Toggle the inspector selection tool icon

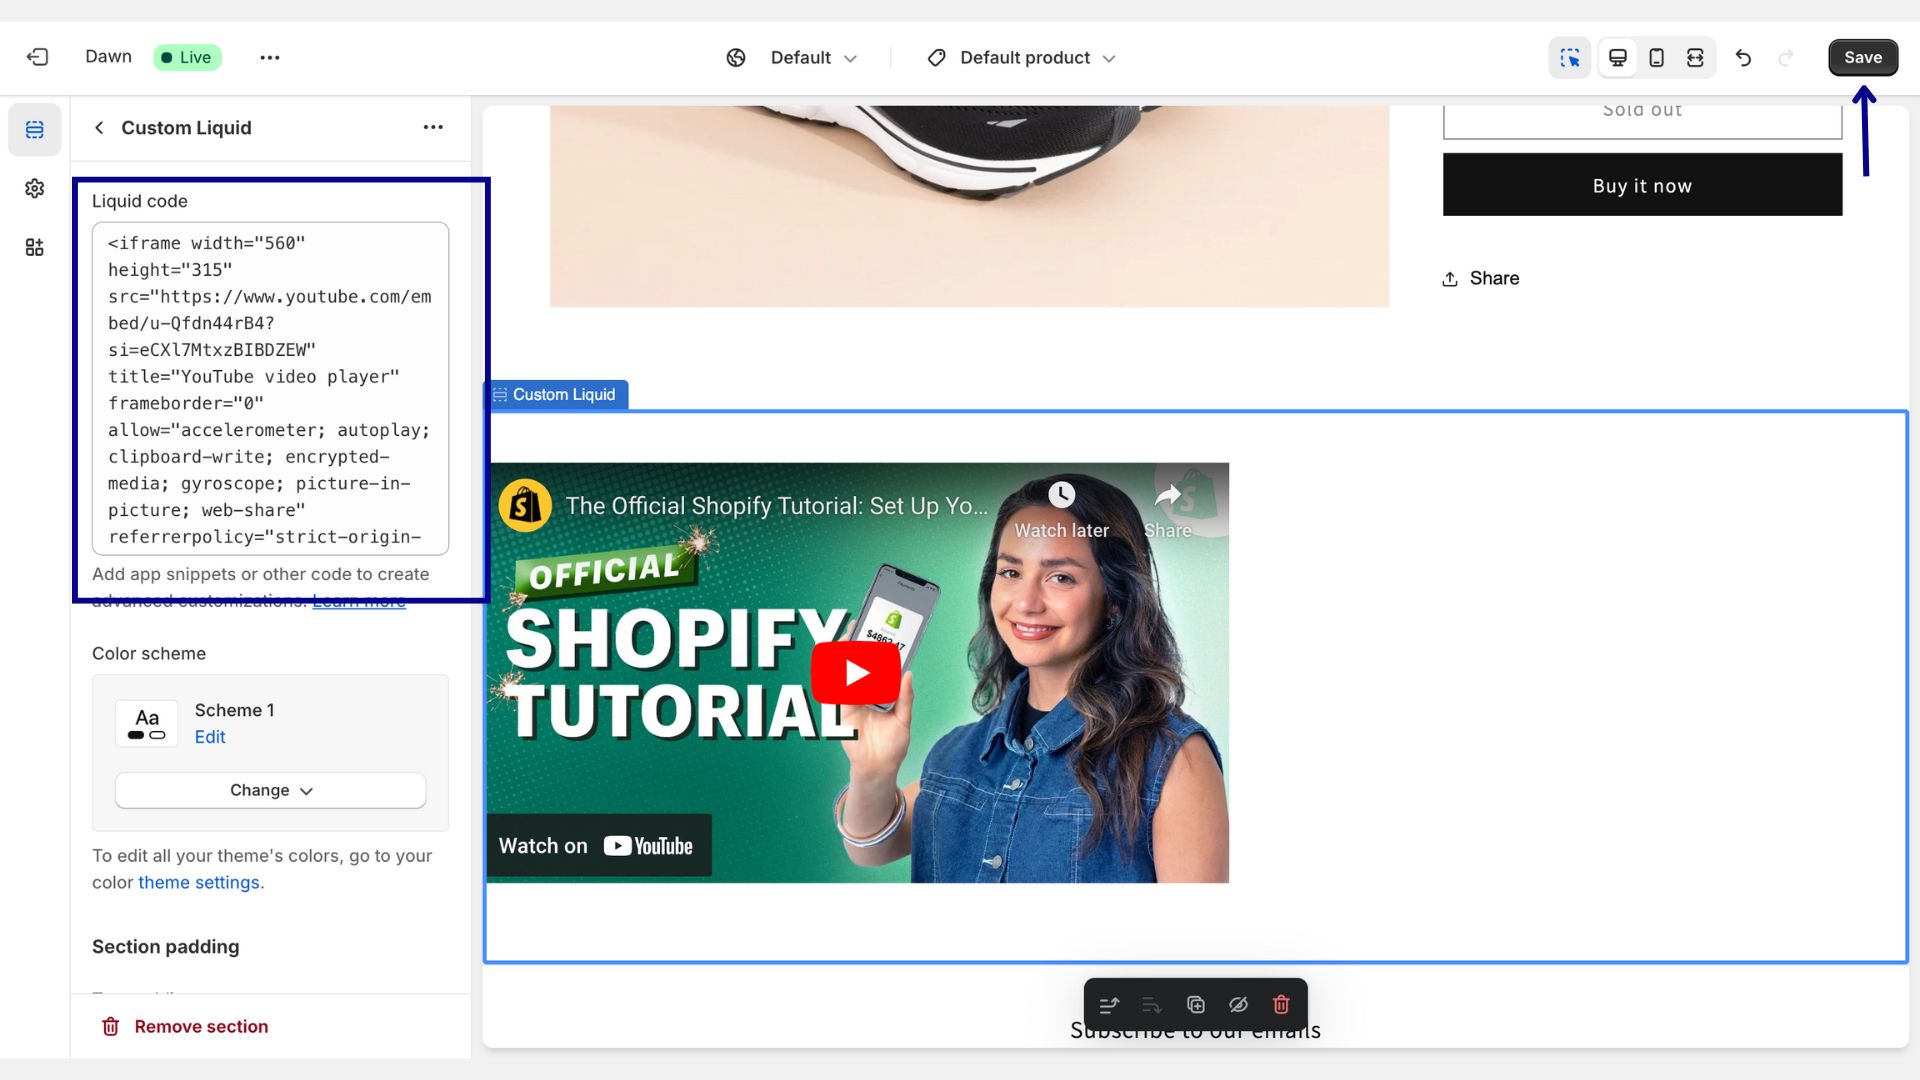click(x=1570, y=58)
